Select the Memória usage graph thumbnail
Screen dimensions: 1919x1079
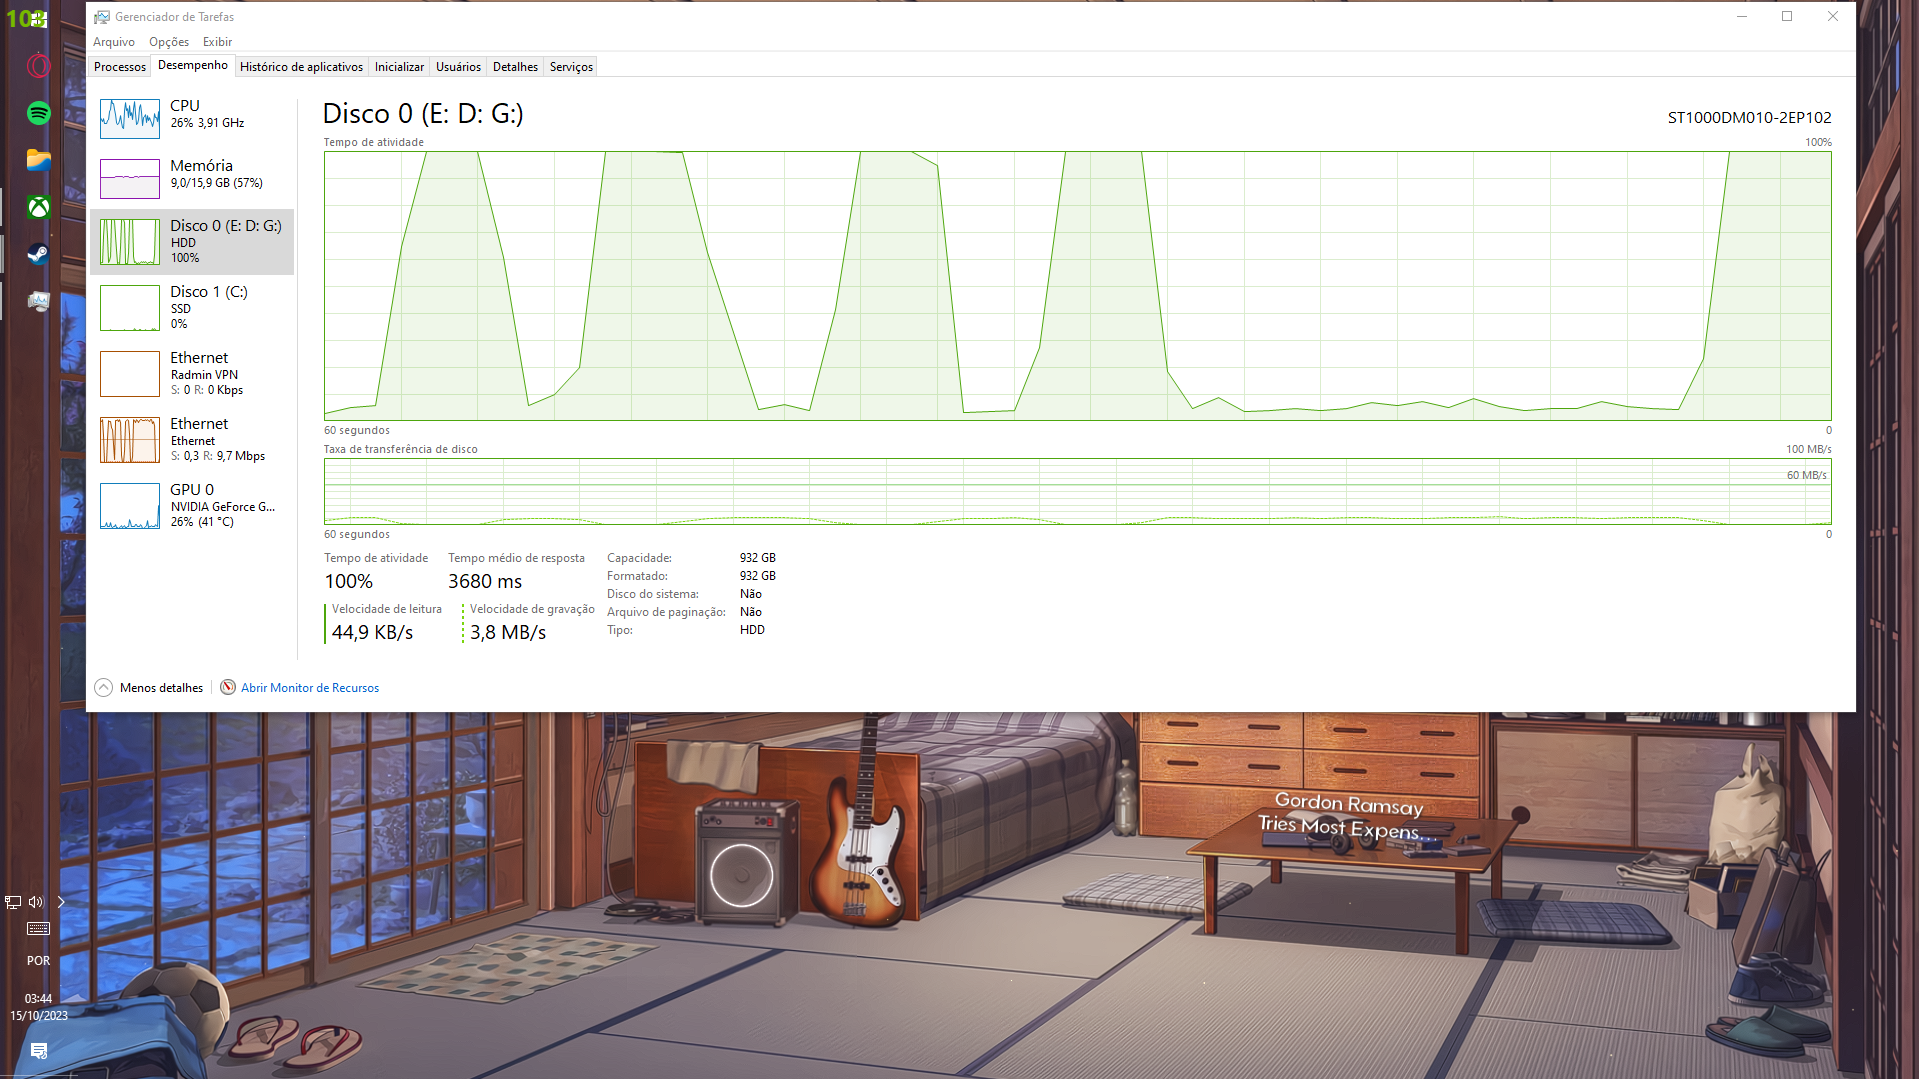point(130,179)
